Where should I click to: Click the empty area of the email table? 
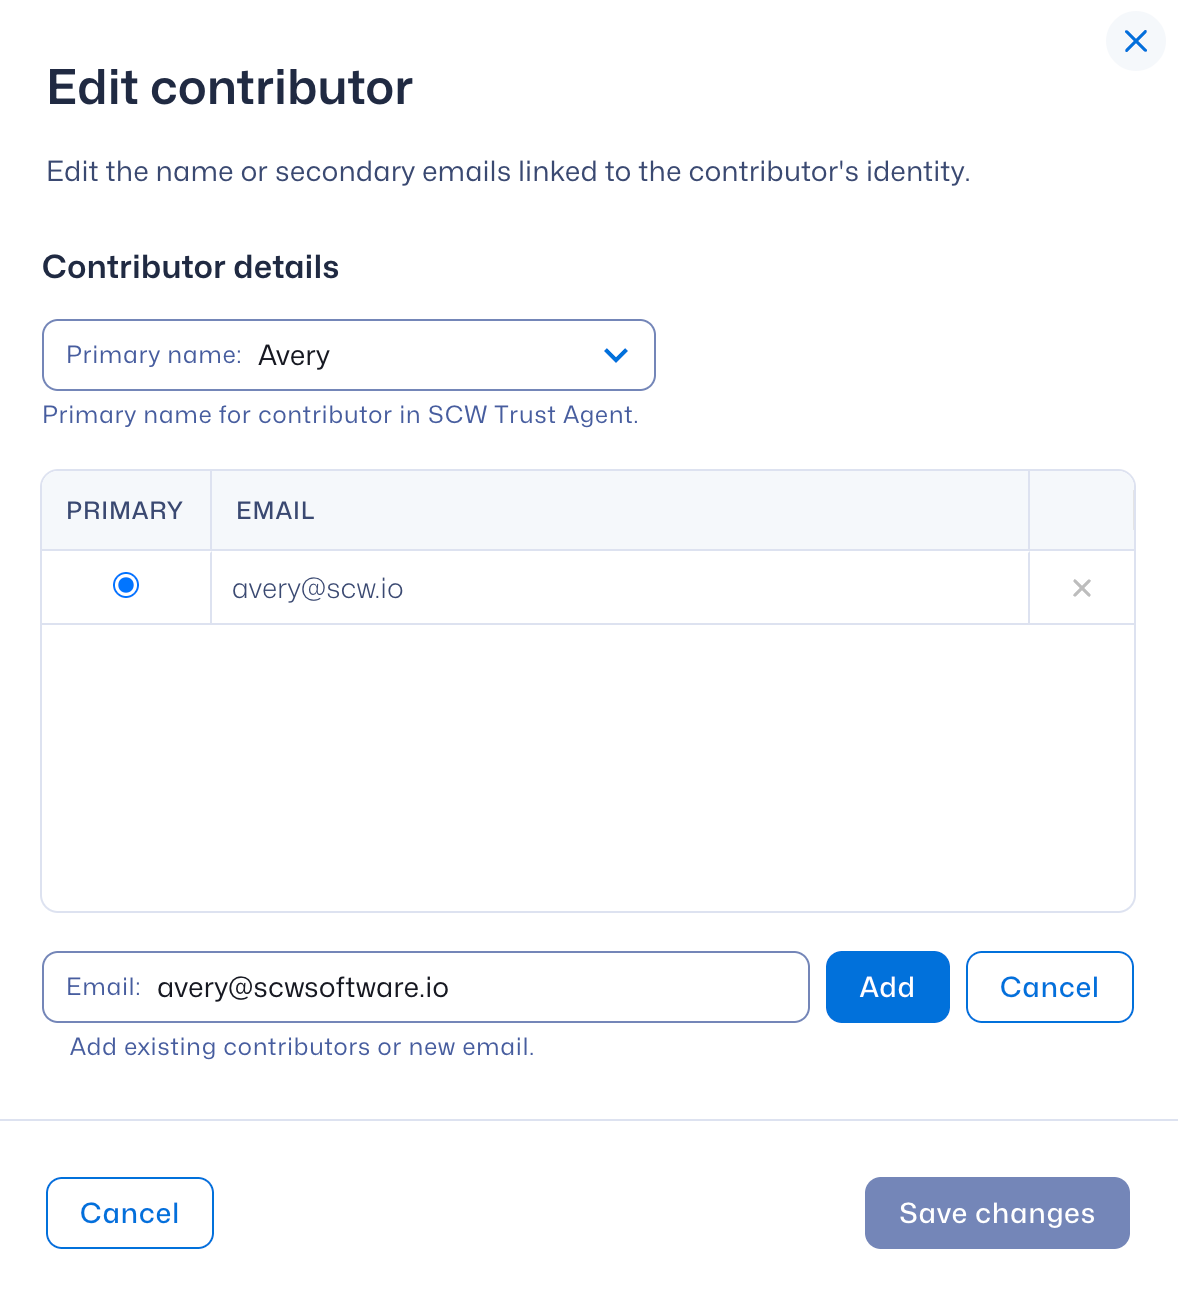pyautogui.click(x=588, y=768)
